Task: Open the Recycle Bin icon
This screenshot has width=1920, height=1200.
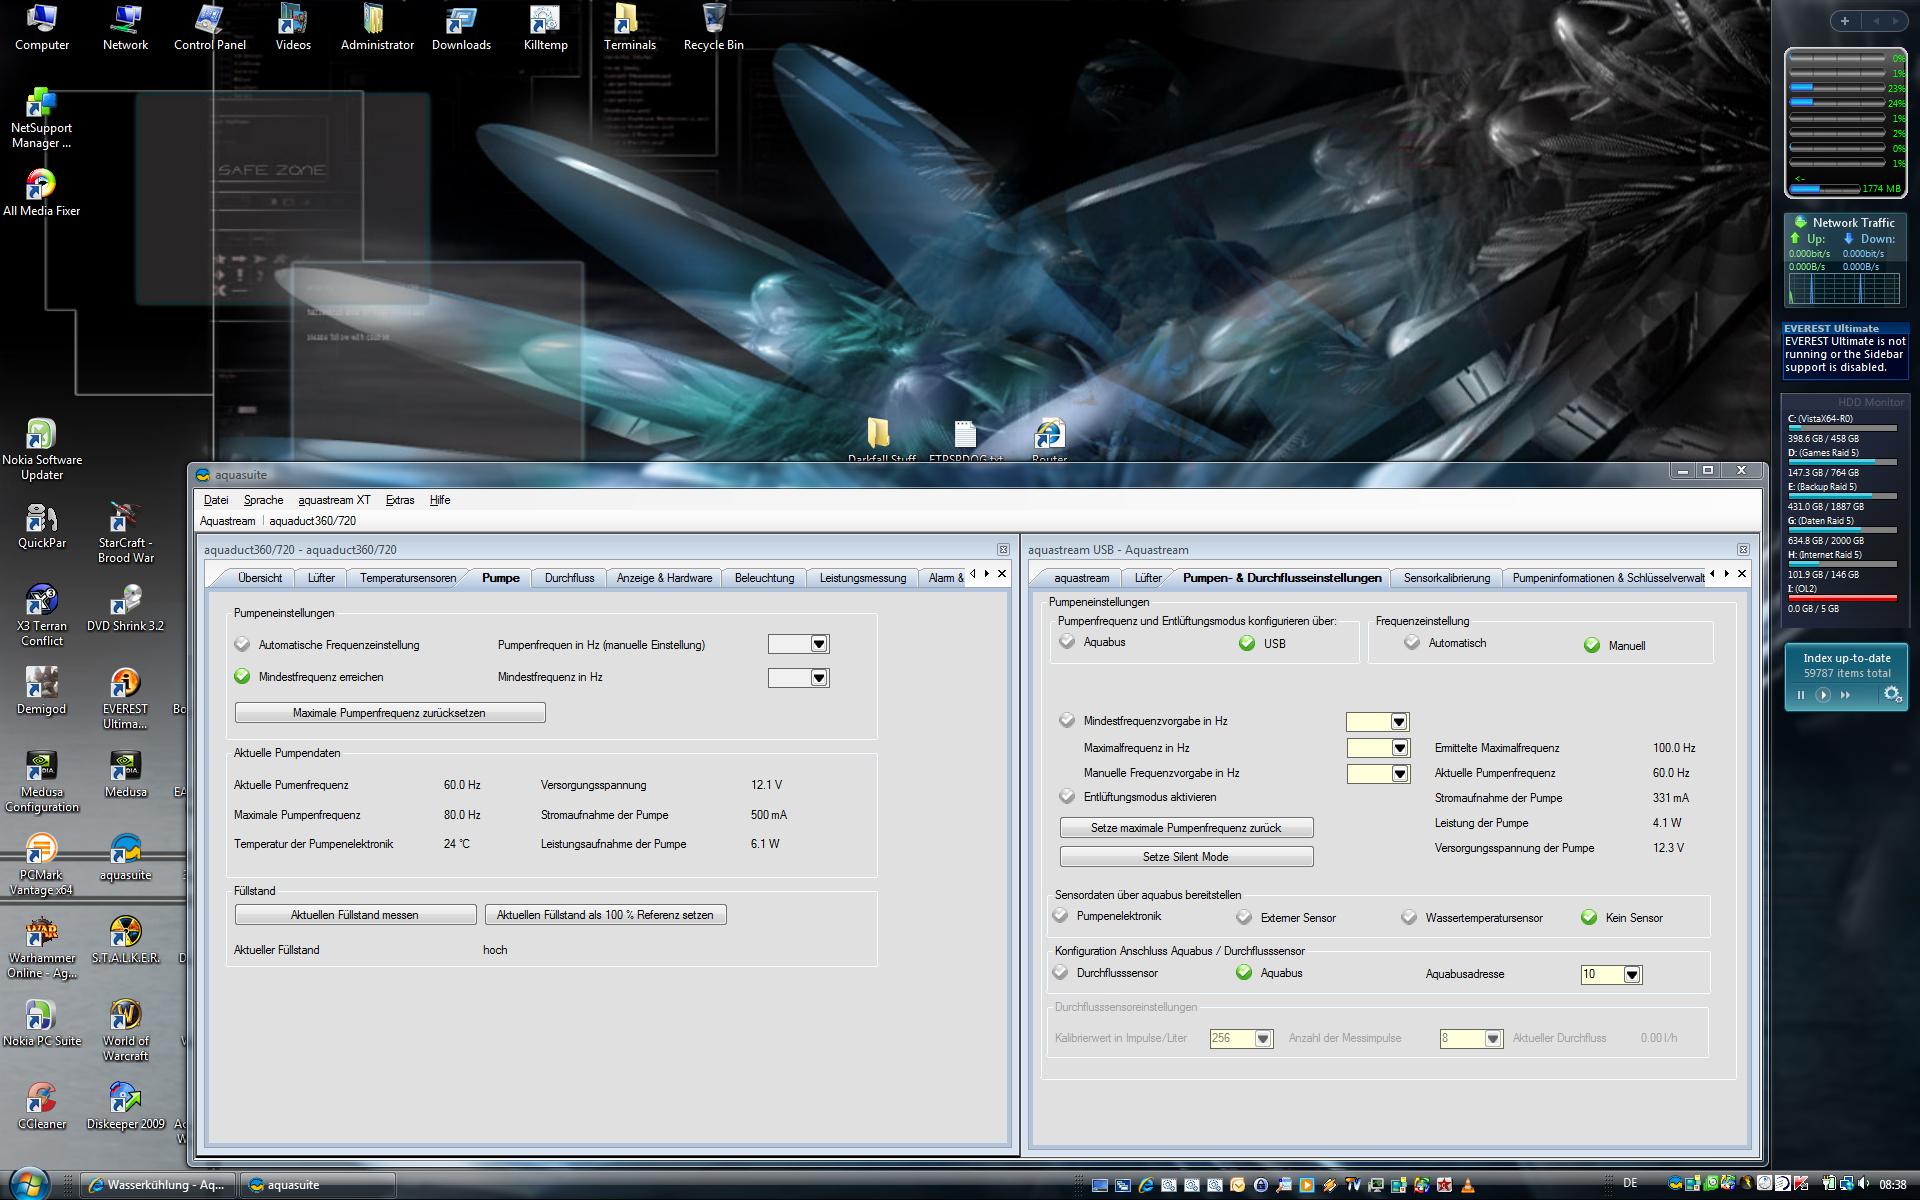Action: [x=713, y=21]
